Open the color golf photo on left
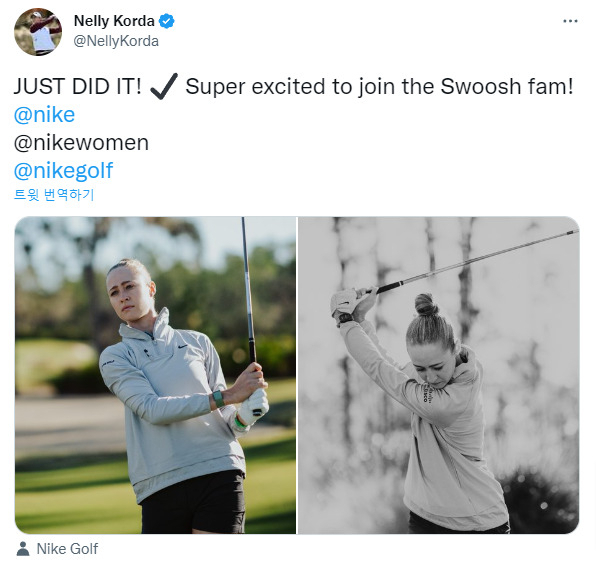 pos(155,375)
